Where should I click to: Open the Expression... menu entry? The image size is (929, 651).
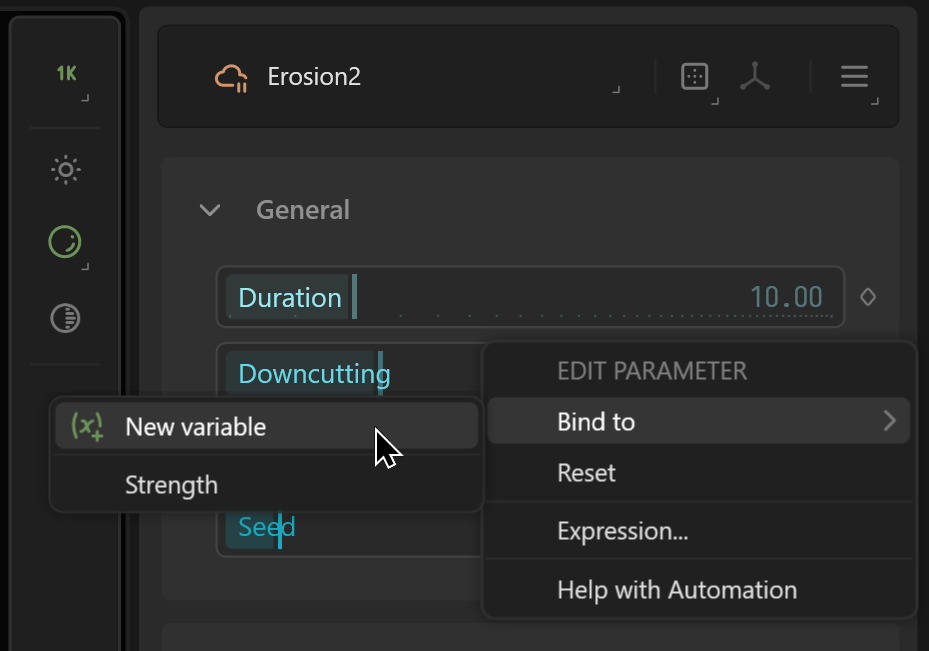click(x=622, y=531)
